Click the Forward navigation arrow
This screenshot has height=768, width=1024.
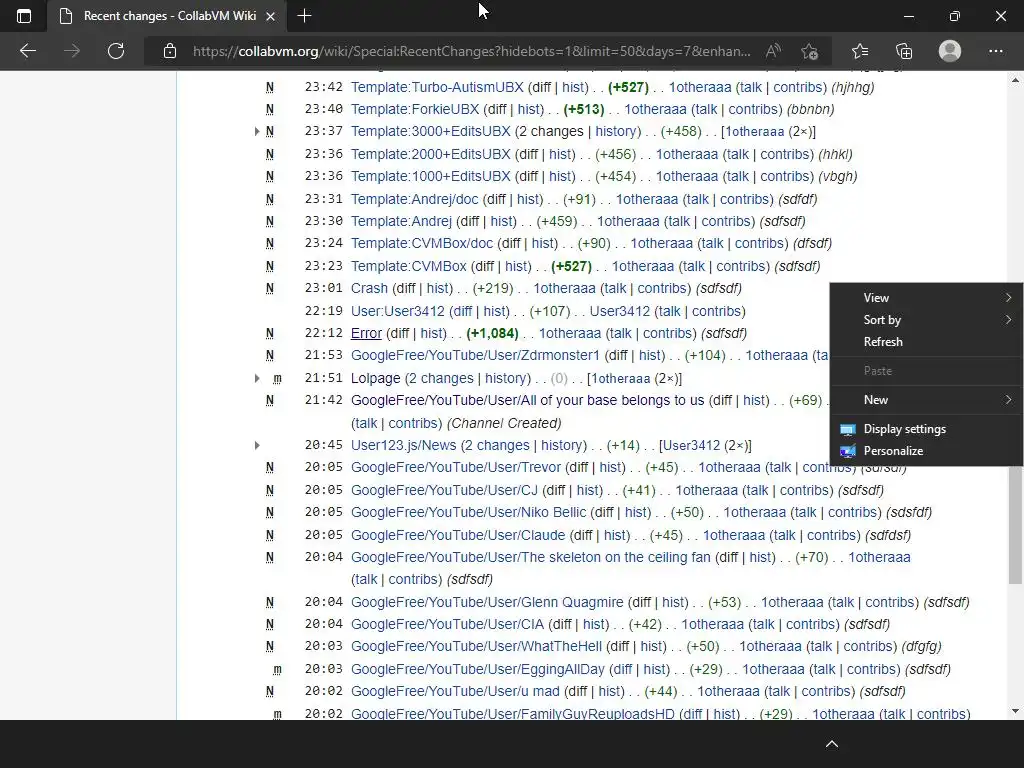pos(72,51)
